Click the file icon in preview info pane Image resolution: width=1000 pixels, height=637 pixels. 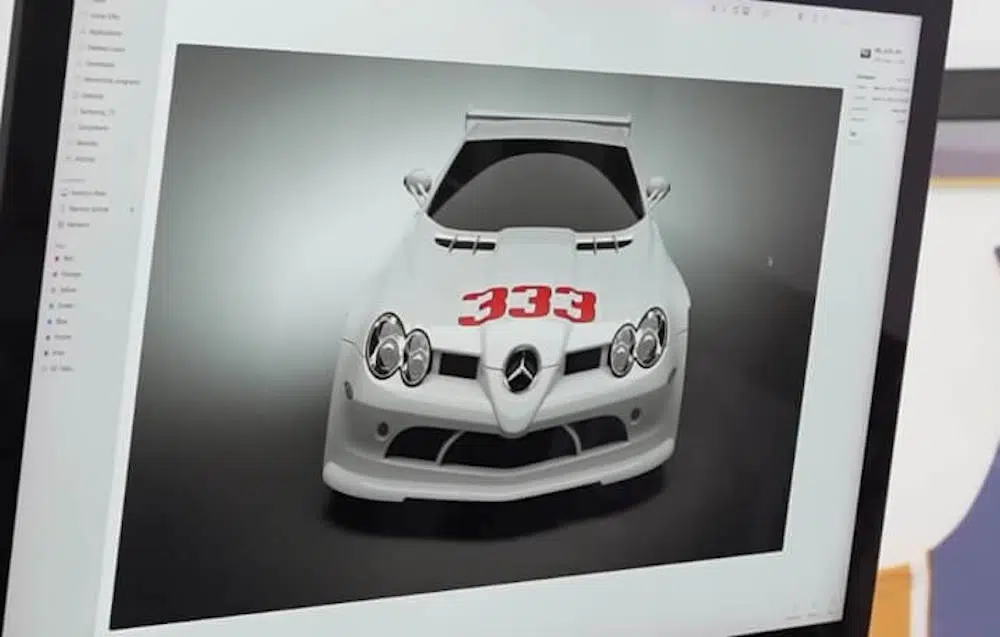865,54
